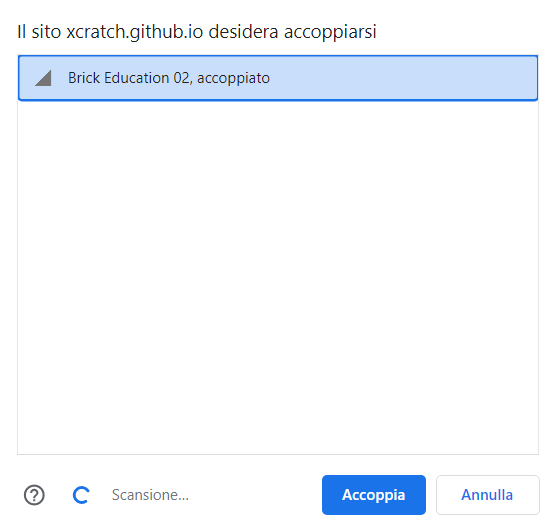Viewport: 558px width, 531px height.
Task: Click the blue scanning spinner icon
Action: [81, 495]
